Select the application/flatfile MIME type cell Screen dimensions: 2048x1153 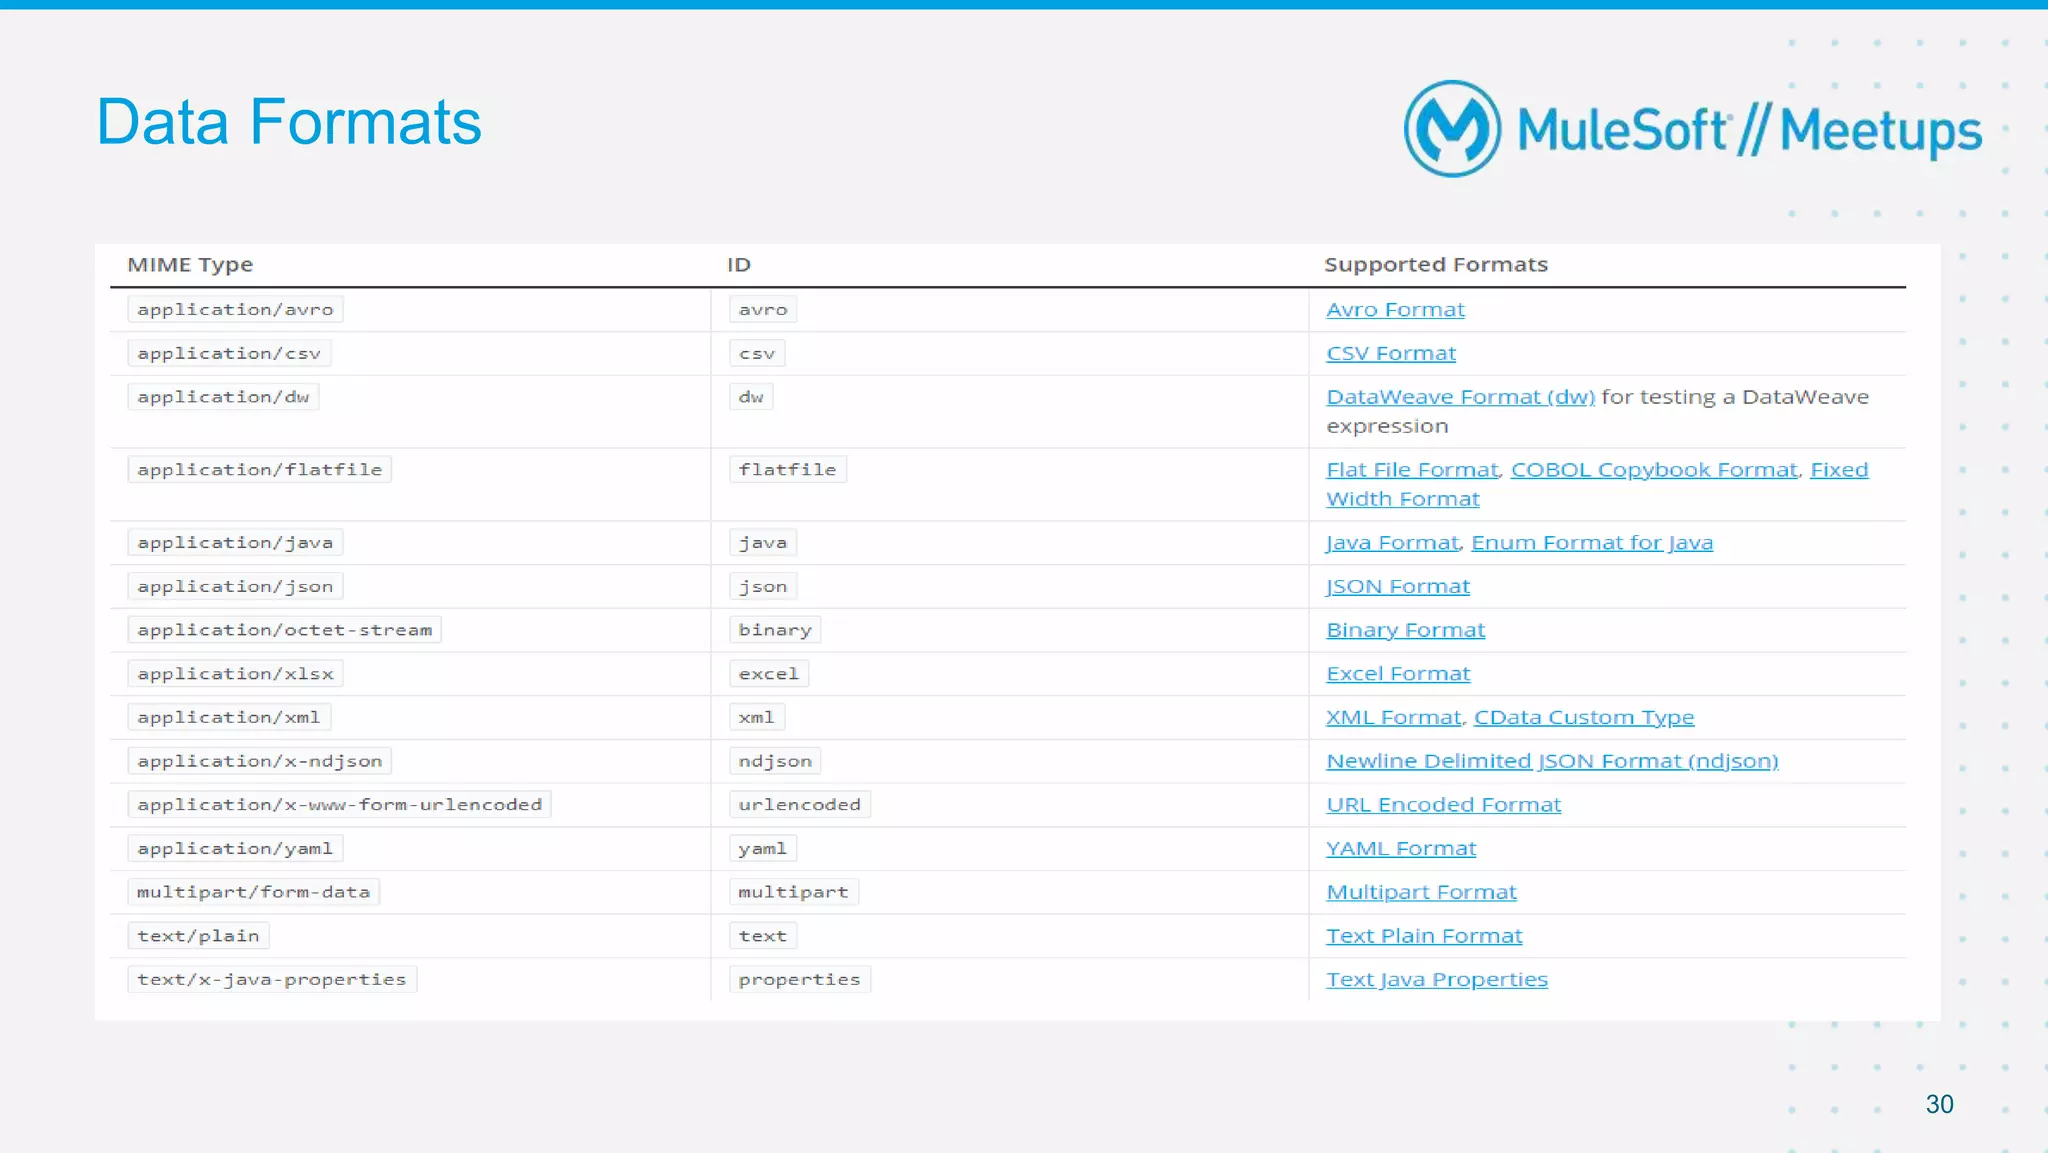tap(259, 470)
